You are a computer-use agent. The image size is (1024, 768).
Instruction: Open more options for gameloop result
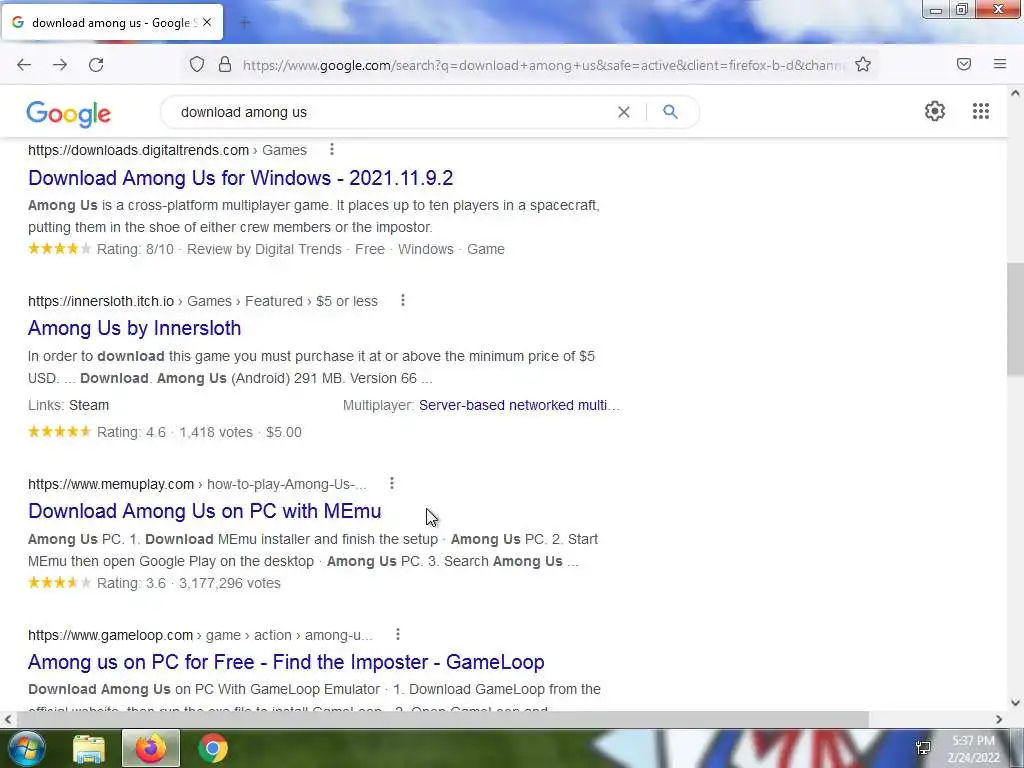pos(398,634)
